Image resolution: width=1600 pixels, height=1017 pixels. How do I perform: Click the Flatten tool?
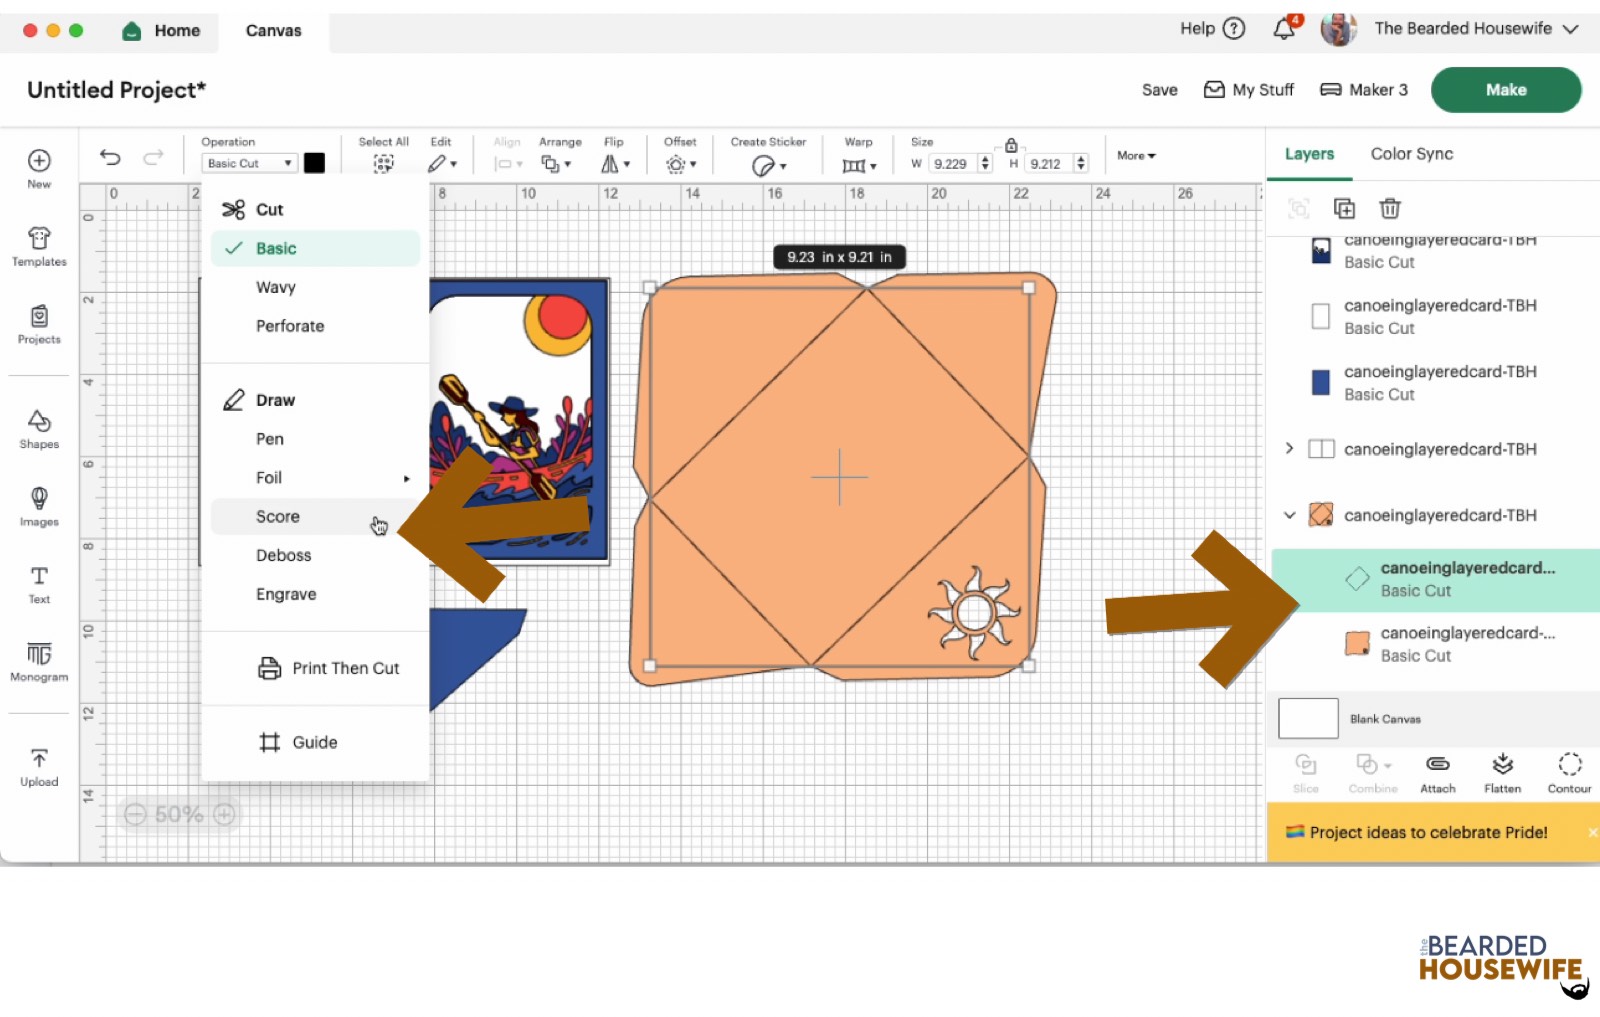(x=1503, y=774)
